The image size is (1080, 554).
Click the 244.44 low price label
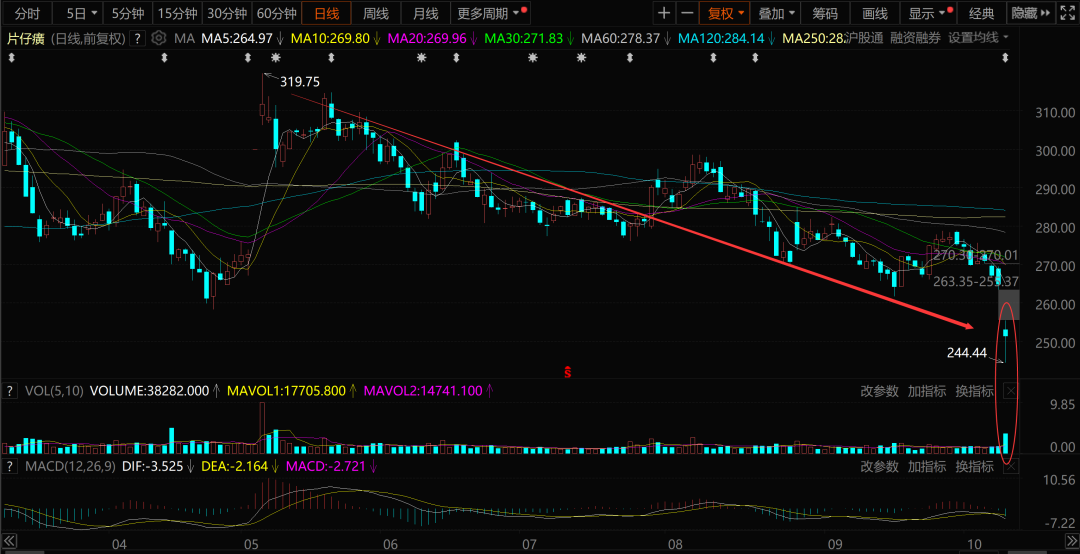(x=968, y=353)
